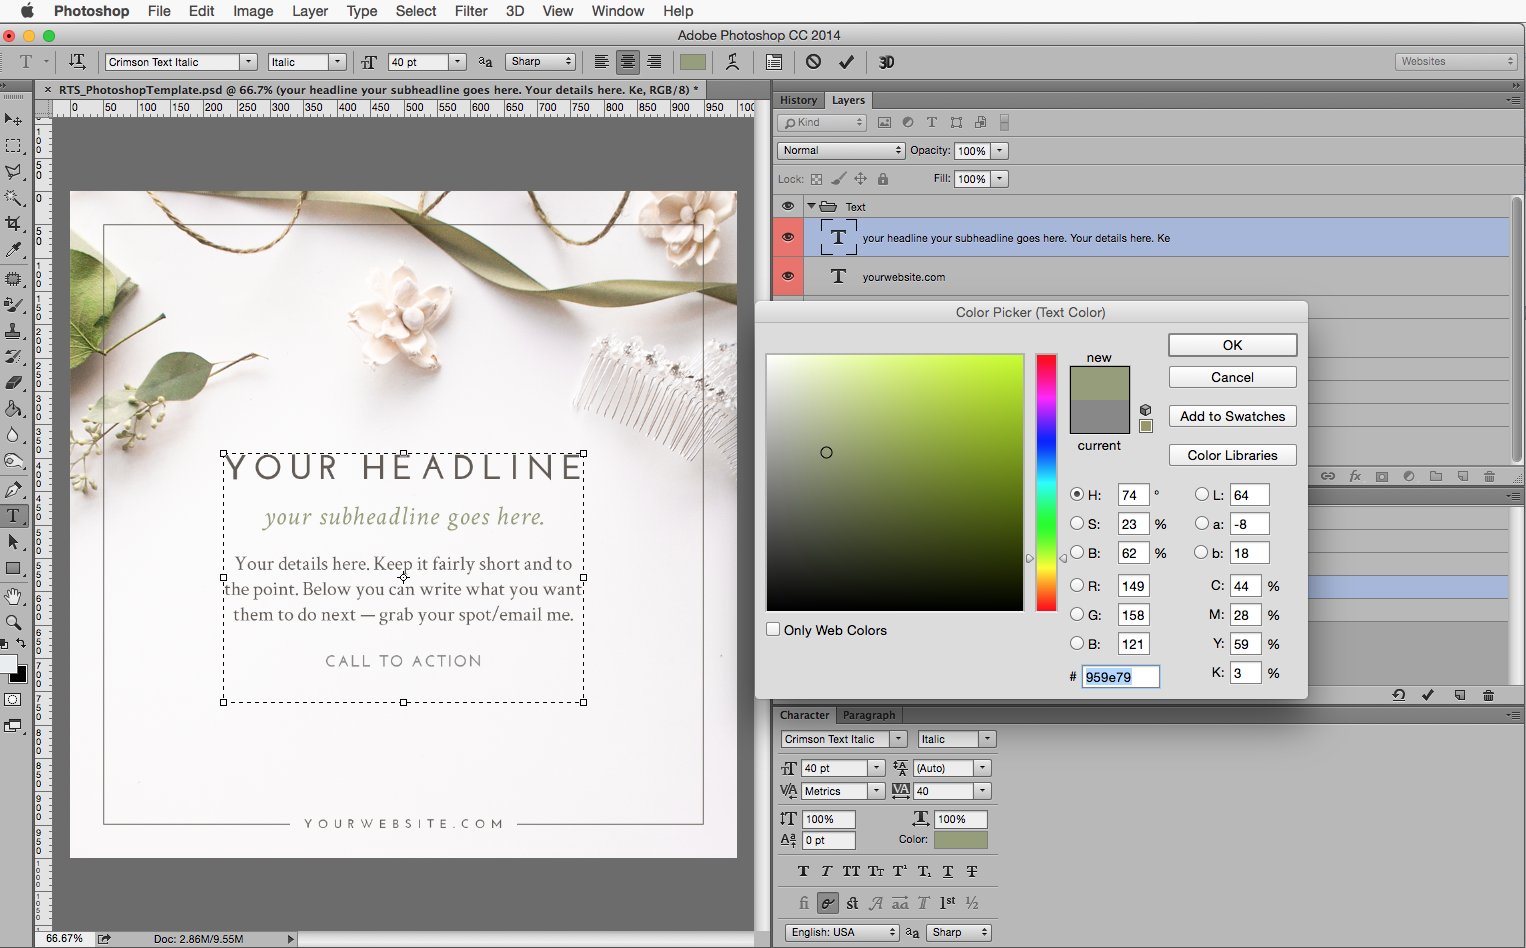Click the Add to Swatches button
The height and width of the screenshot is (948, 1526).
[x=1232, y=416]
